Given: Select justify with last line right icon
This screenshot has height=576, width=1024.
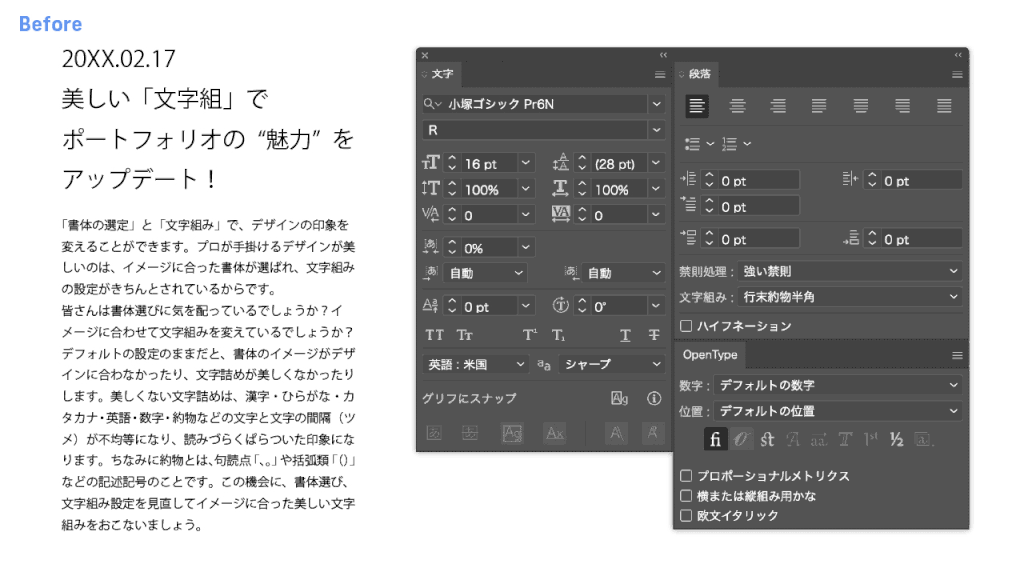Looking at the screenshot, I should coord(903,106).
